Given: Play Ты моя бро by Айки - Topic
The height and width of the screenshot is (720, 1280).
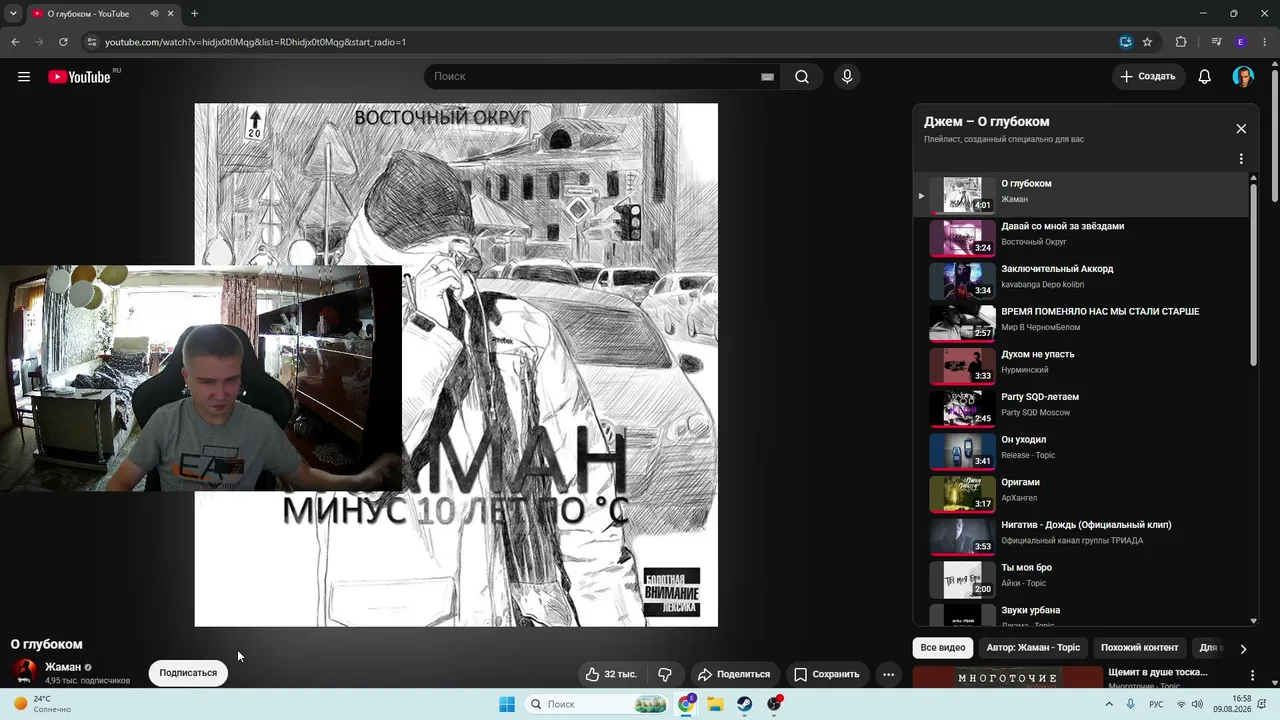Looking at the screenshot, I should 1082,580.
